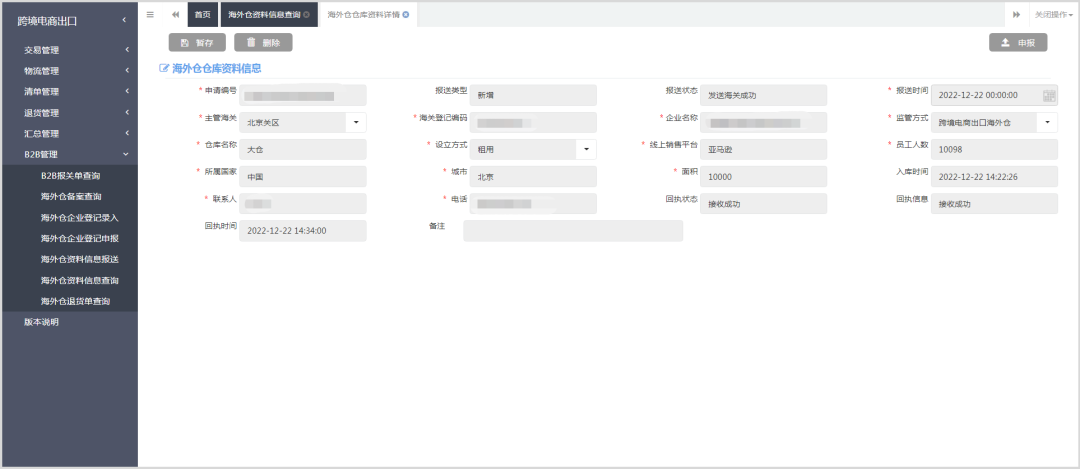The height and width of the screenshot is (469, 1080).
Task: Click the 员工人数 field showing 10098
Action: [994, 149]
